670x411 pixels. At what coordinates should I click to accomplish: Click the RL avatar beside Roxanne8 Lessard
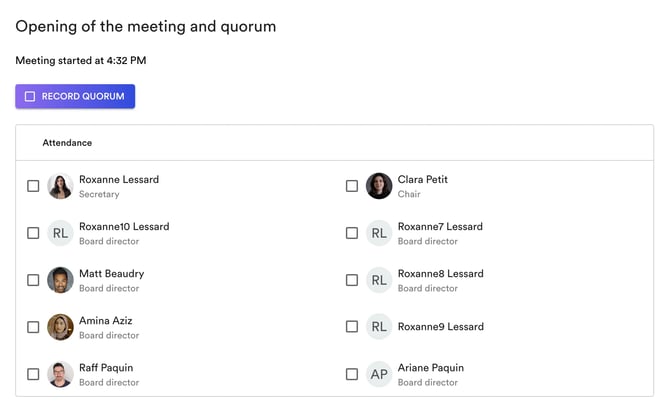coord(379,280)
